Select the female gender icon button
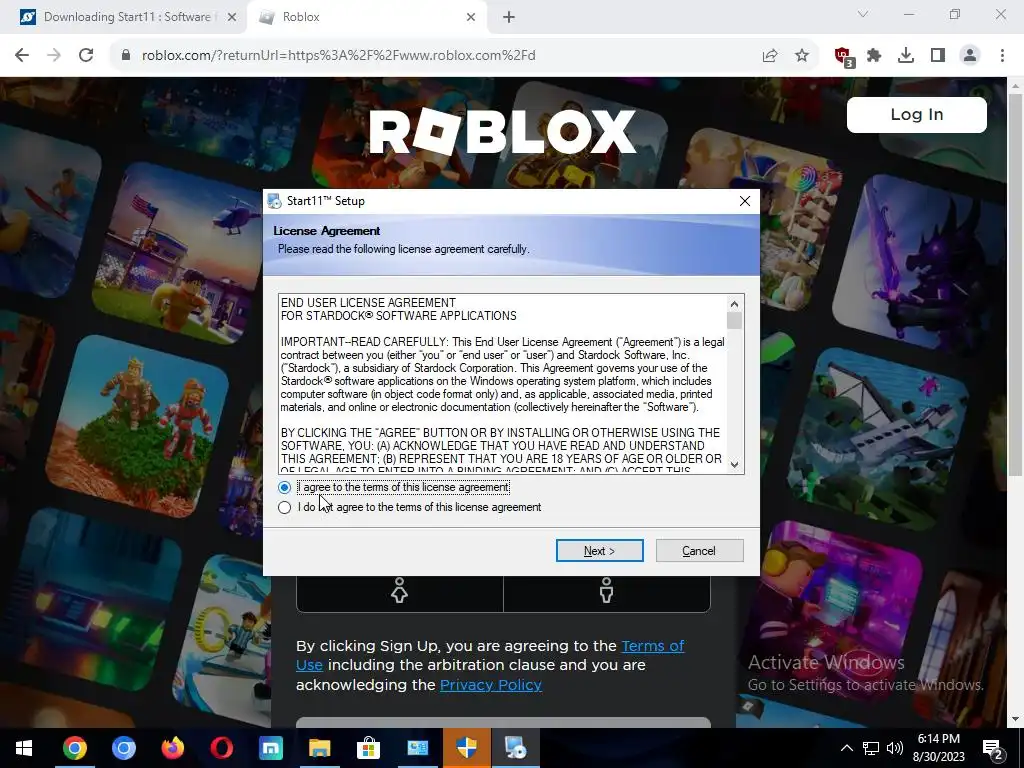 (400, 590)
